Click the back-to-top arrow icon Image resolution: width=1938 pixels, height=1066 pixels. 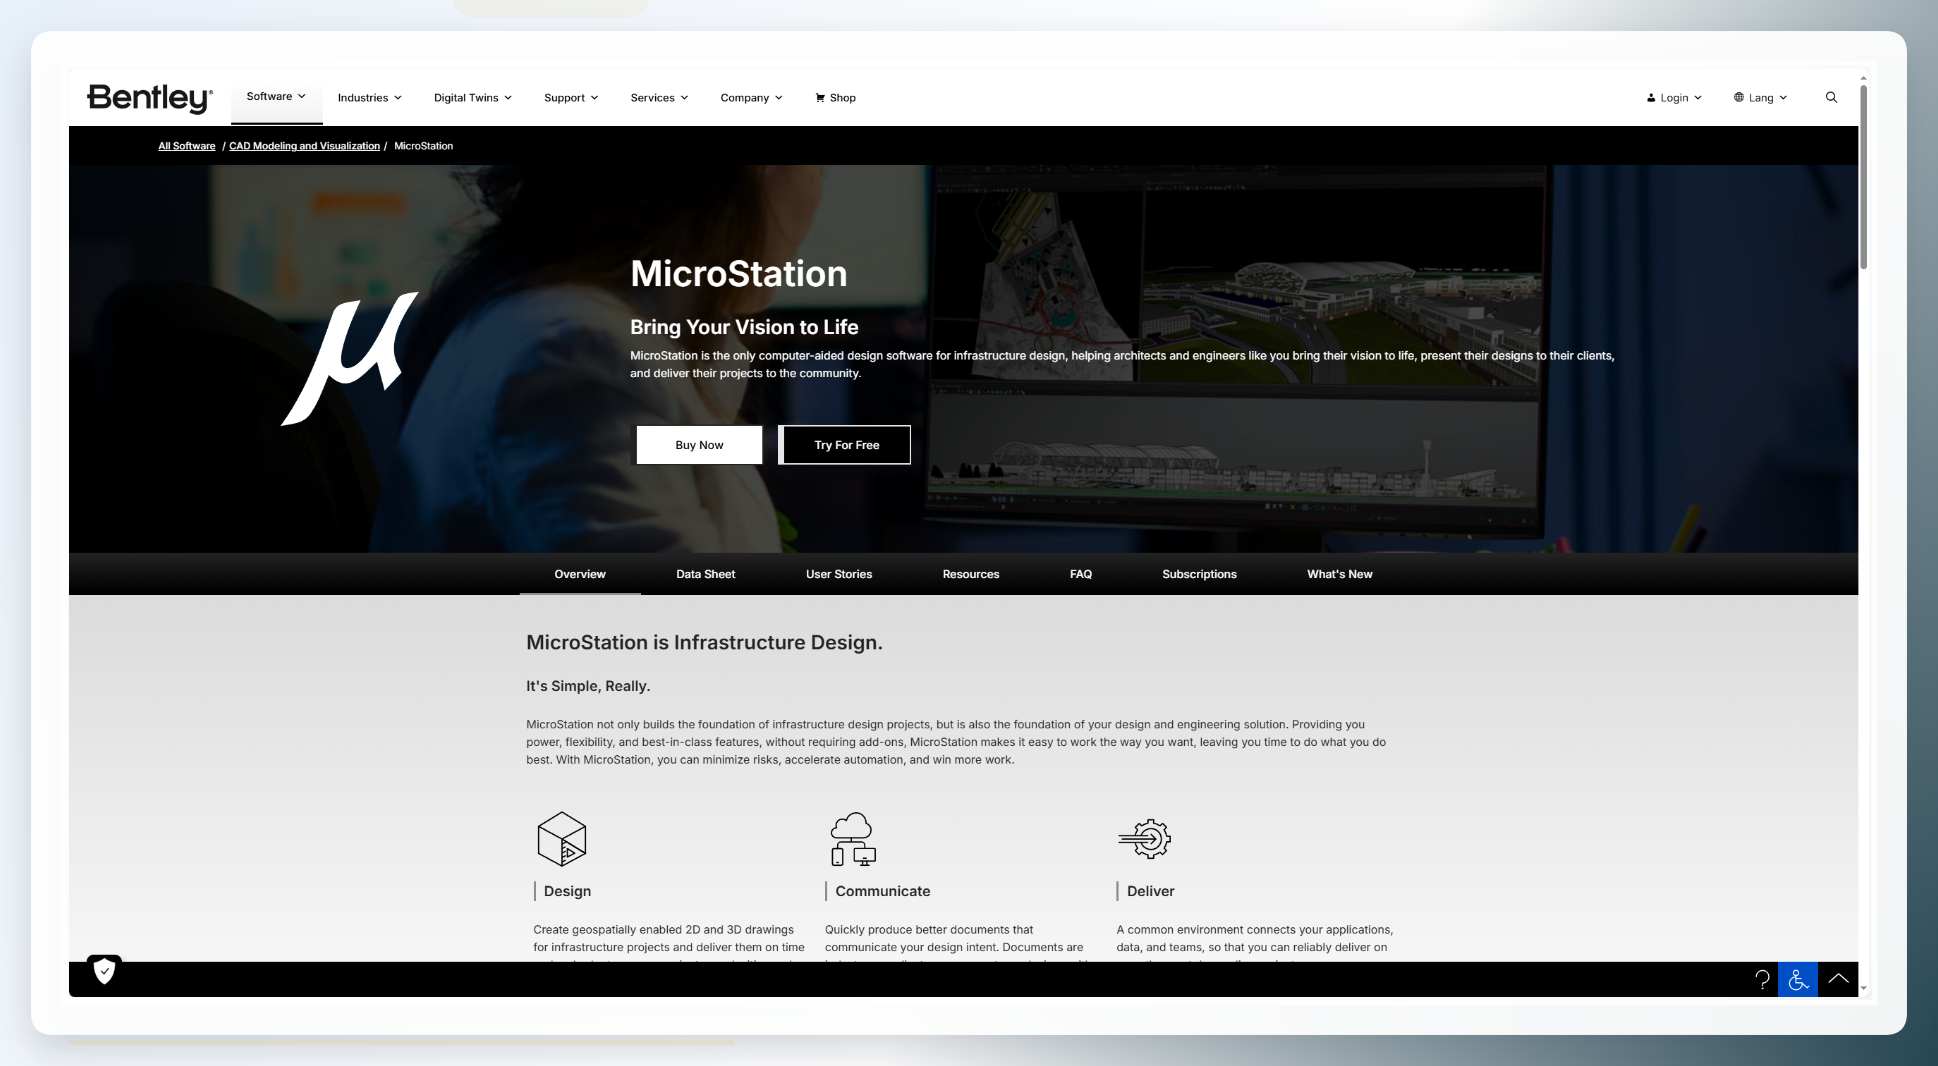point(1838,980)
